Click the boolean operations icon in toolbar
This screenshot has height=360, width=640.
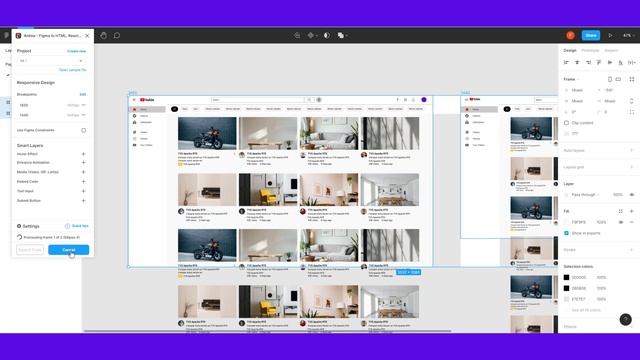[341, 36]
